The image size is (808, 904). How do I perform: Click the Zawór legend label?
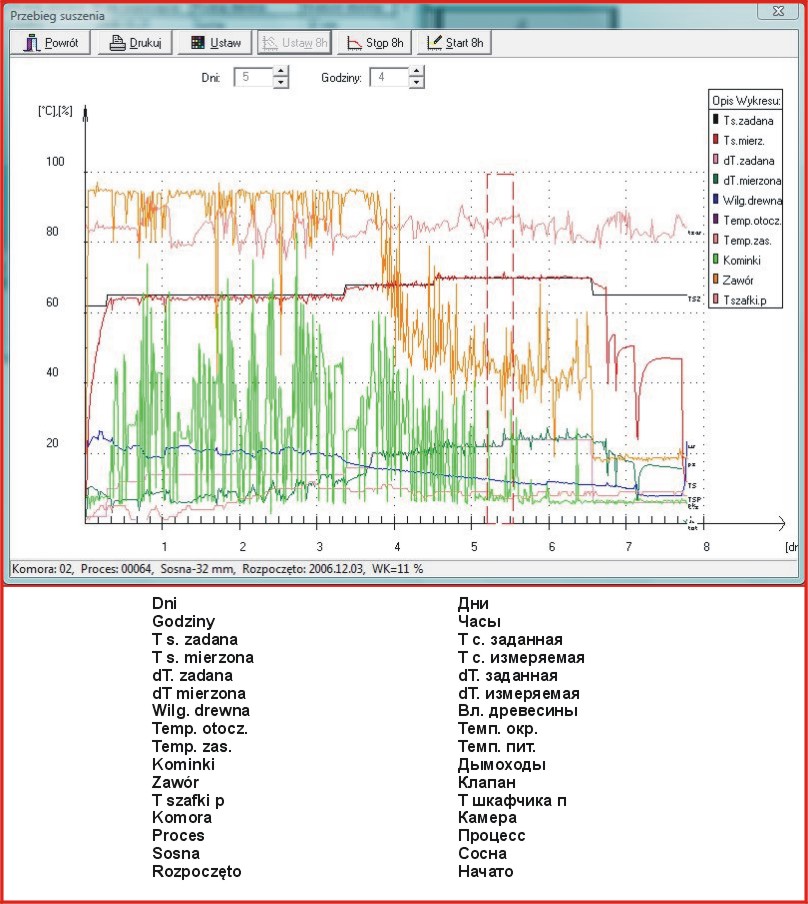[738, 280]
